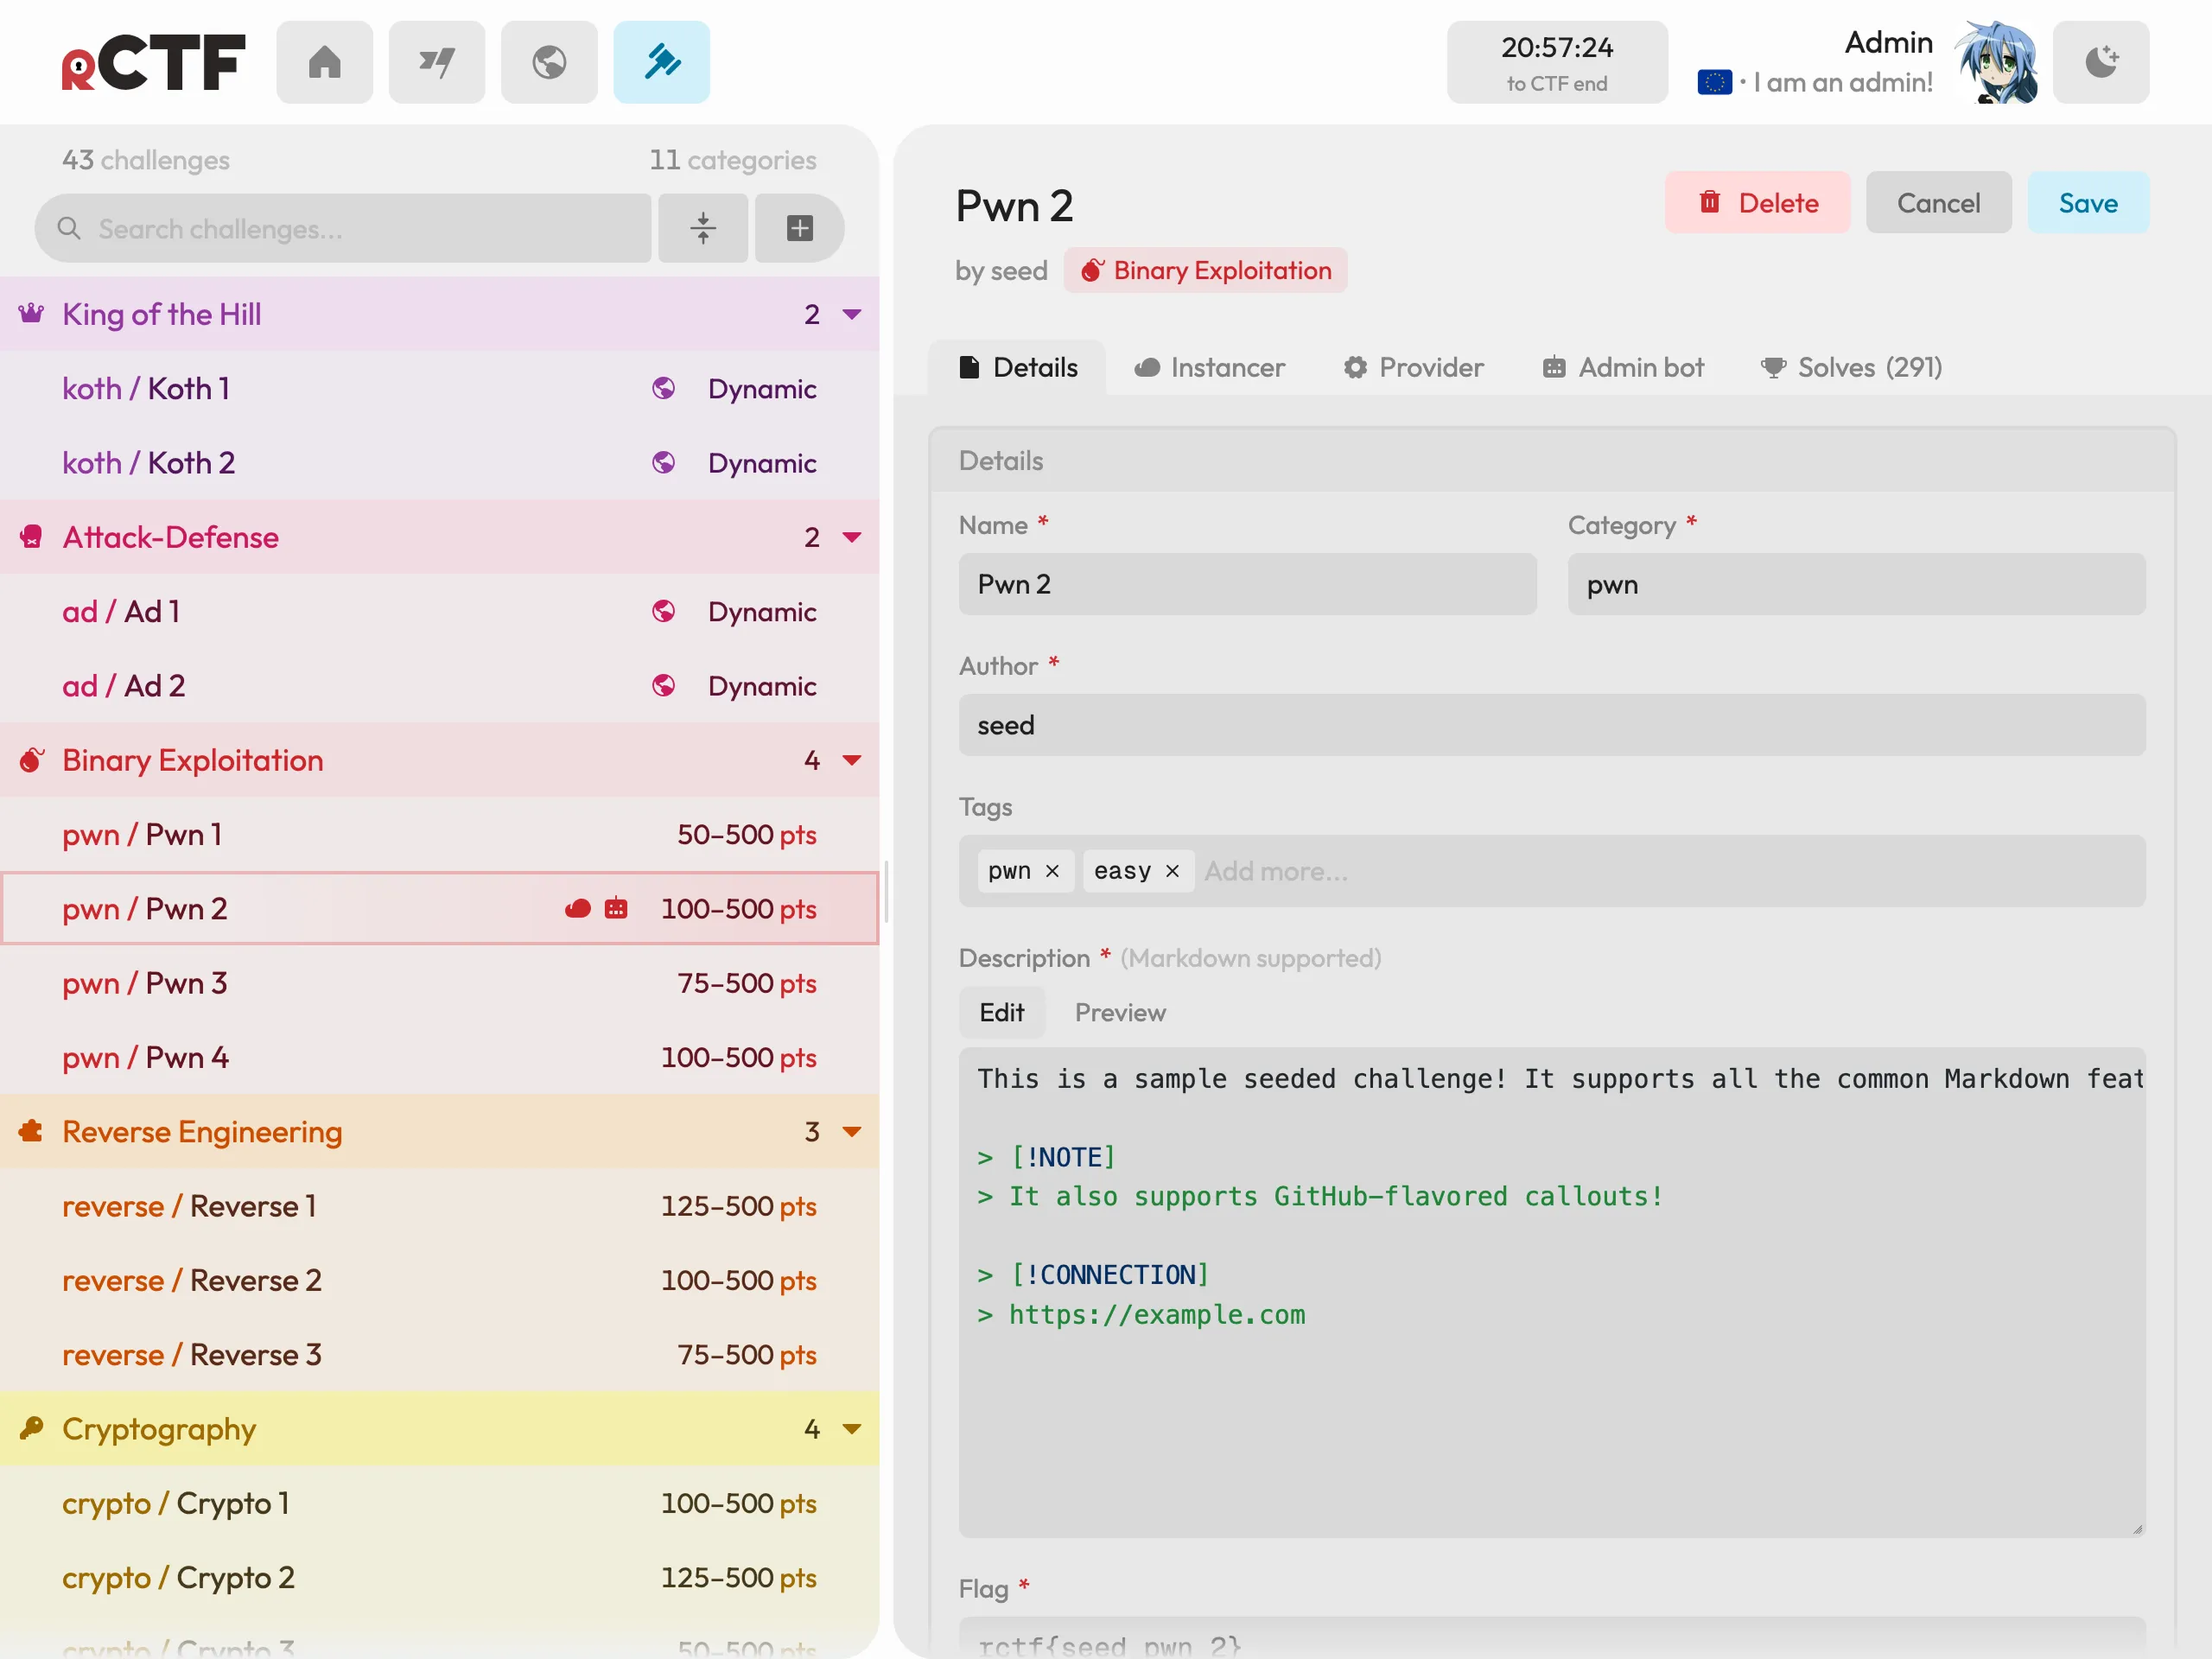Viewport: 2212px width, 1659px height.
Task: Remove the easy tag
Action: point(1172,871)
